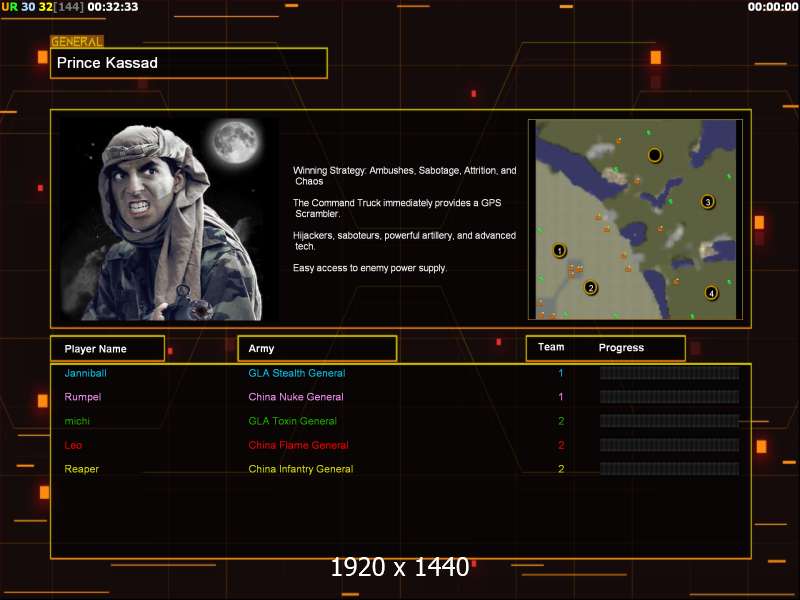Click the UR 30 32 counter overlay
Image resolution: width=800 pixels, height=600 pixels.
(42, 7)
